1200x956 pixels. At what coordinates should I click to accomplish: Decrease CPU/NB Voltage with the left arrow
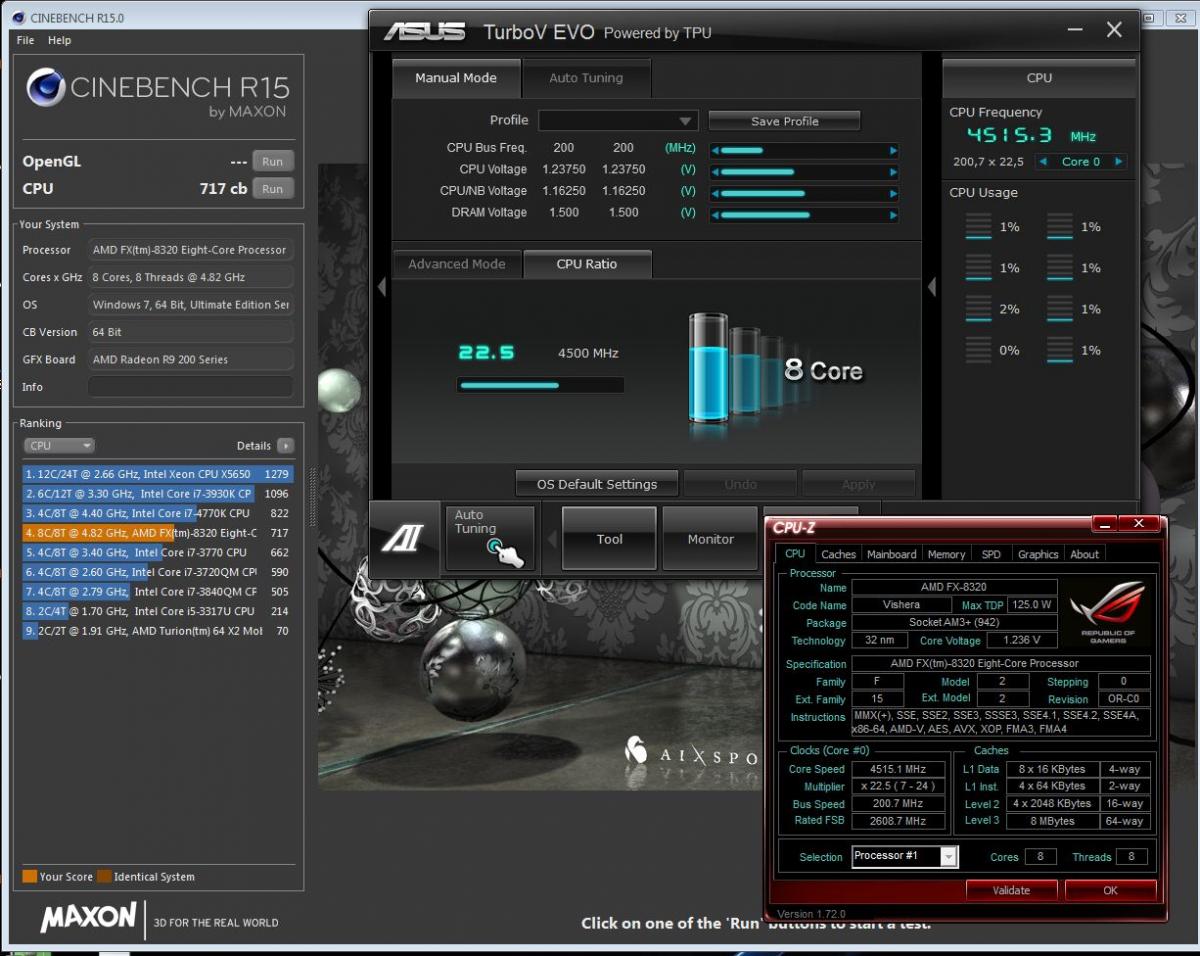[x=715, y=193]
